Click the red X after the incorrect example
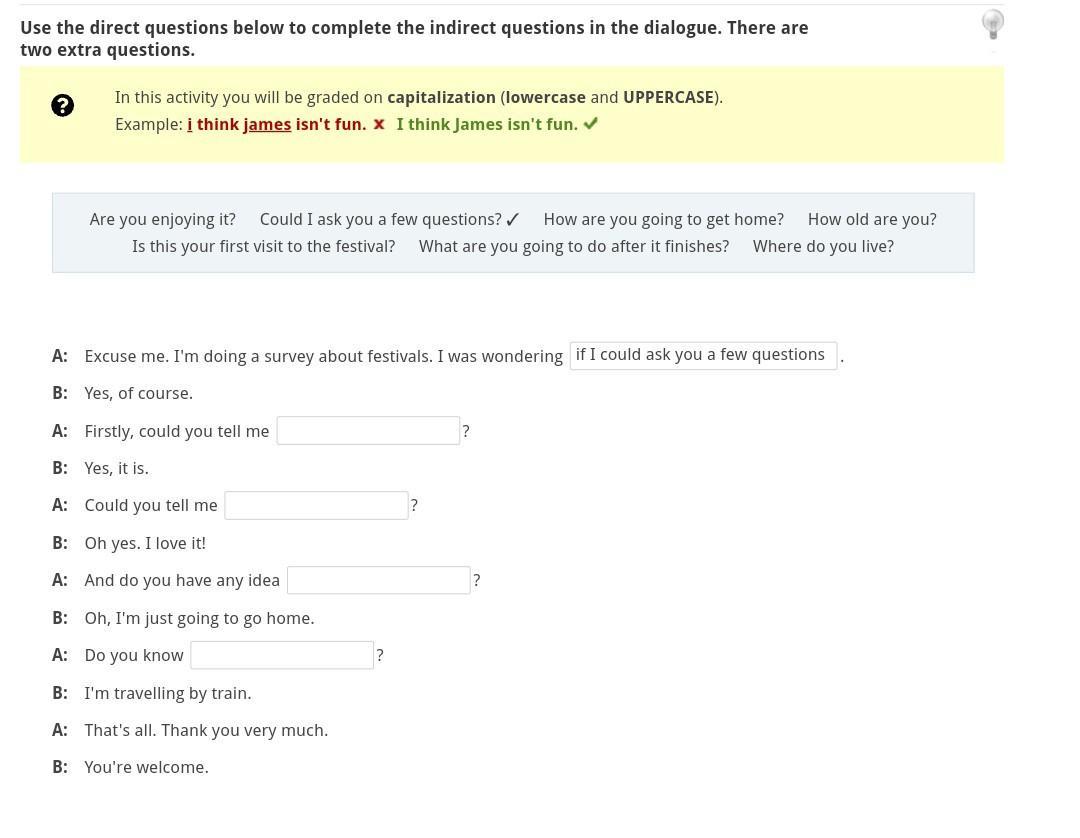Image resolution: width=1080 pixels, height=838 pixels. point(379,124)
